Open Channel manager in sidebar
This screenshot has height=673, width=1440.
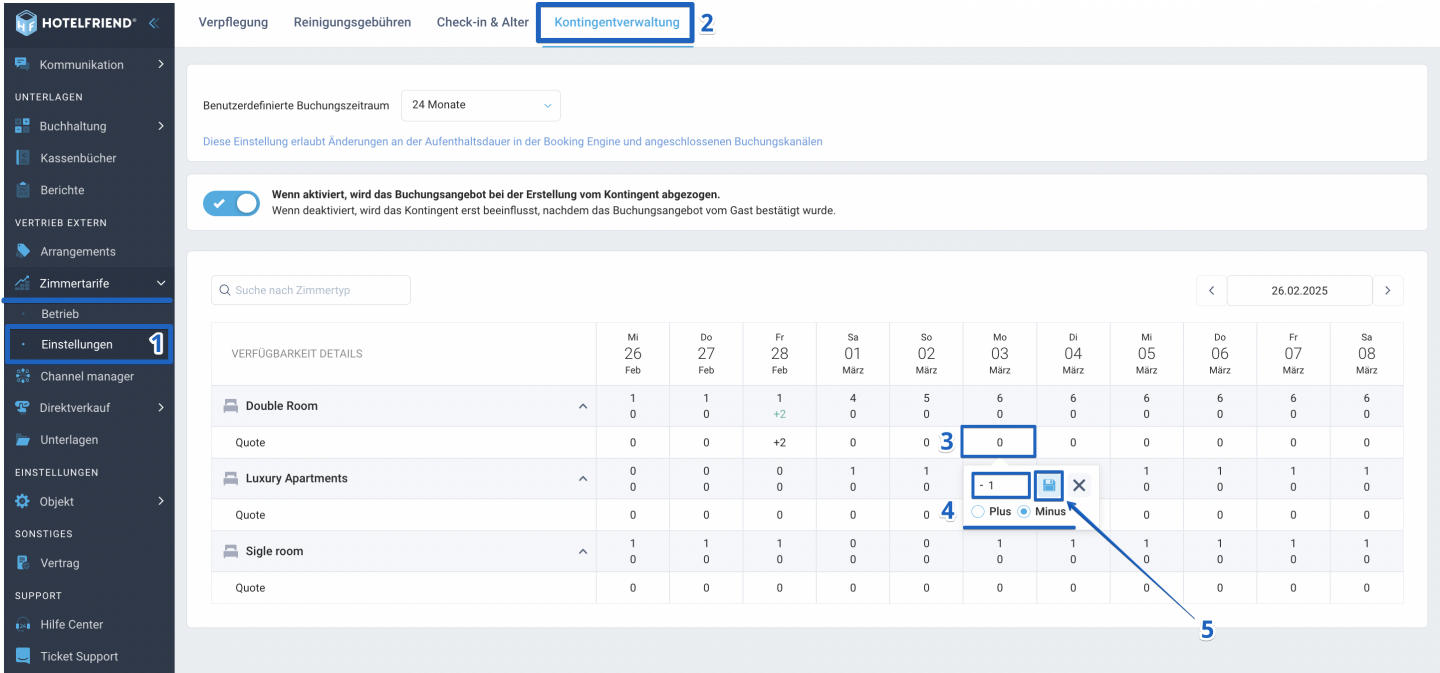coord(87,376)
